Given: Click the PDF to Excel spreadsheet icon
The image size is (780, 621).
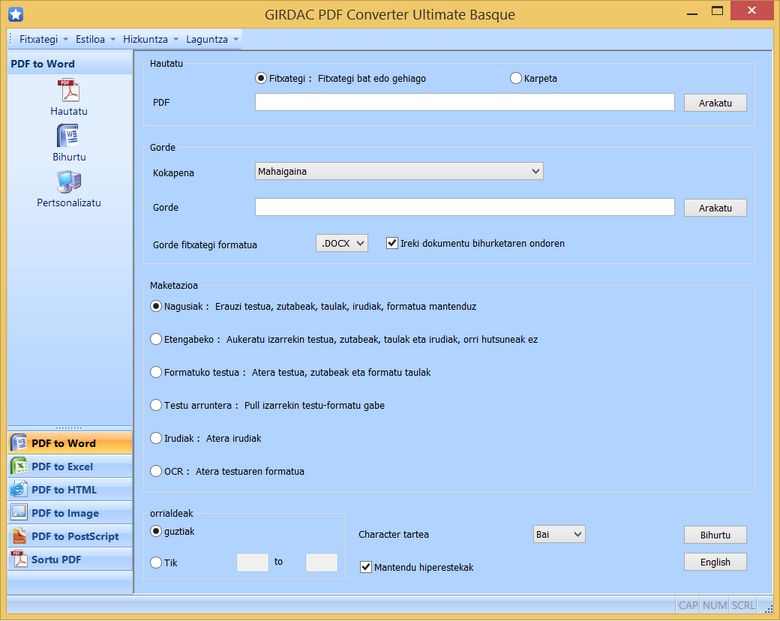Looking at the screenshot, I should pyautogui.click(x=19, y=466).
